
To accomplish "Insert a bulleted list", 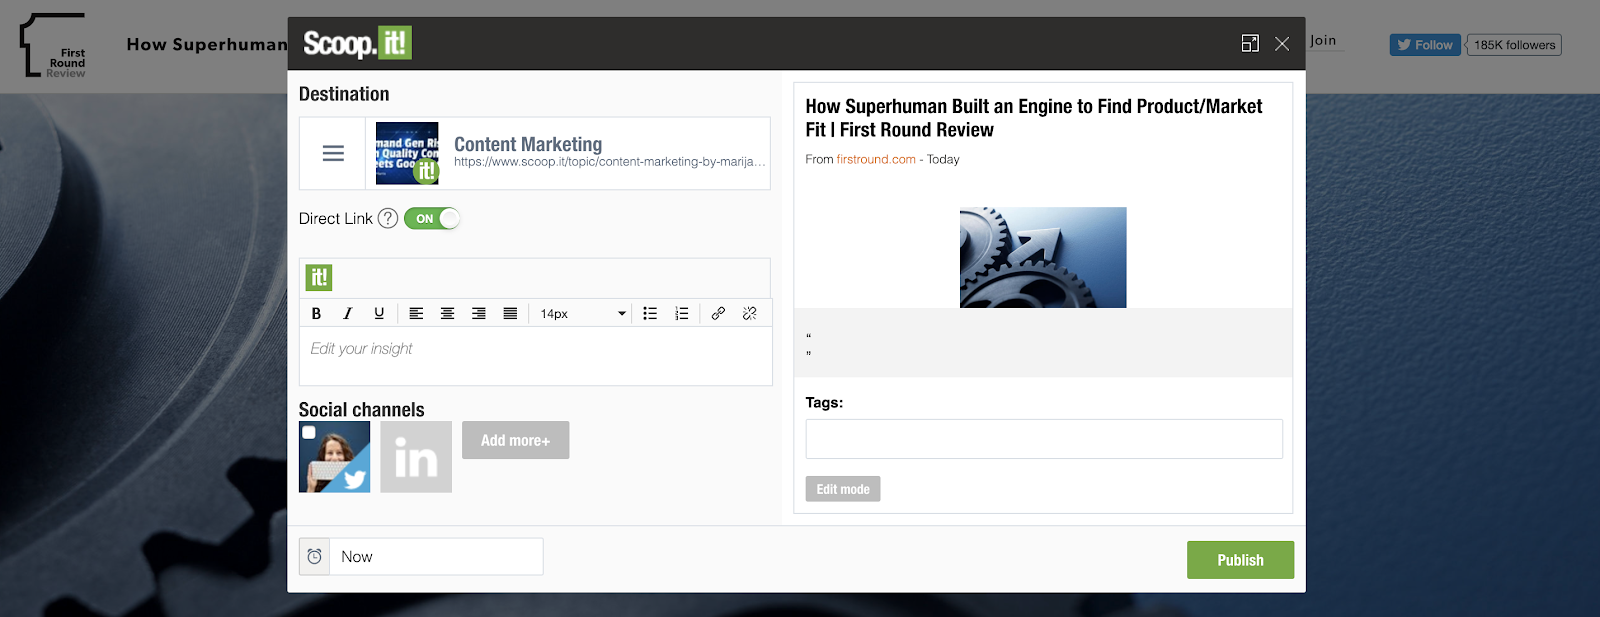I will (650, 313).
